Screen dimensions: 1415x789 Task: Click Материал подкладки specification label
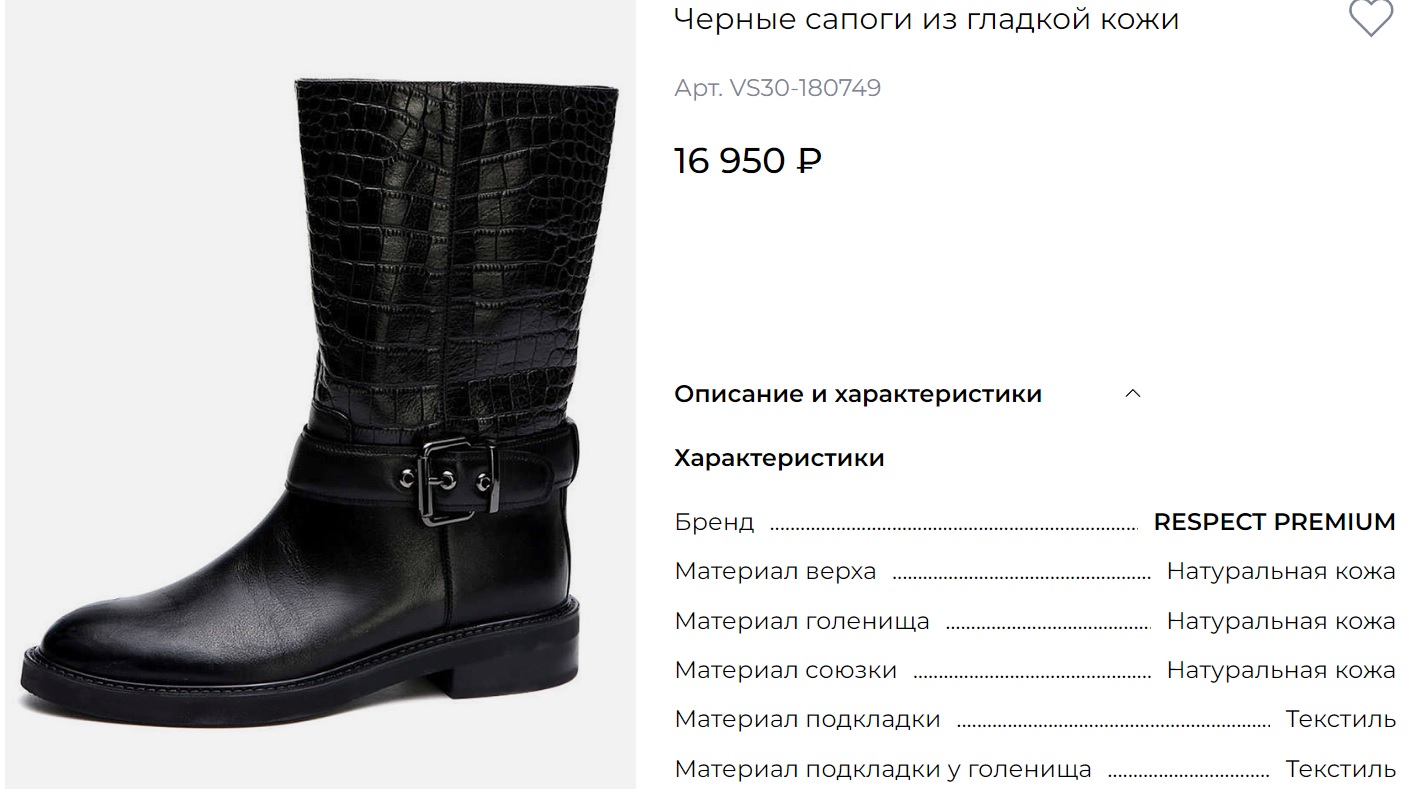pos(808,719)
